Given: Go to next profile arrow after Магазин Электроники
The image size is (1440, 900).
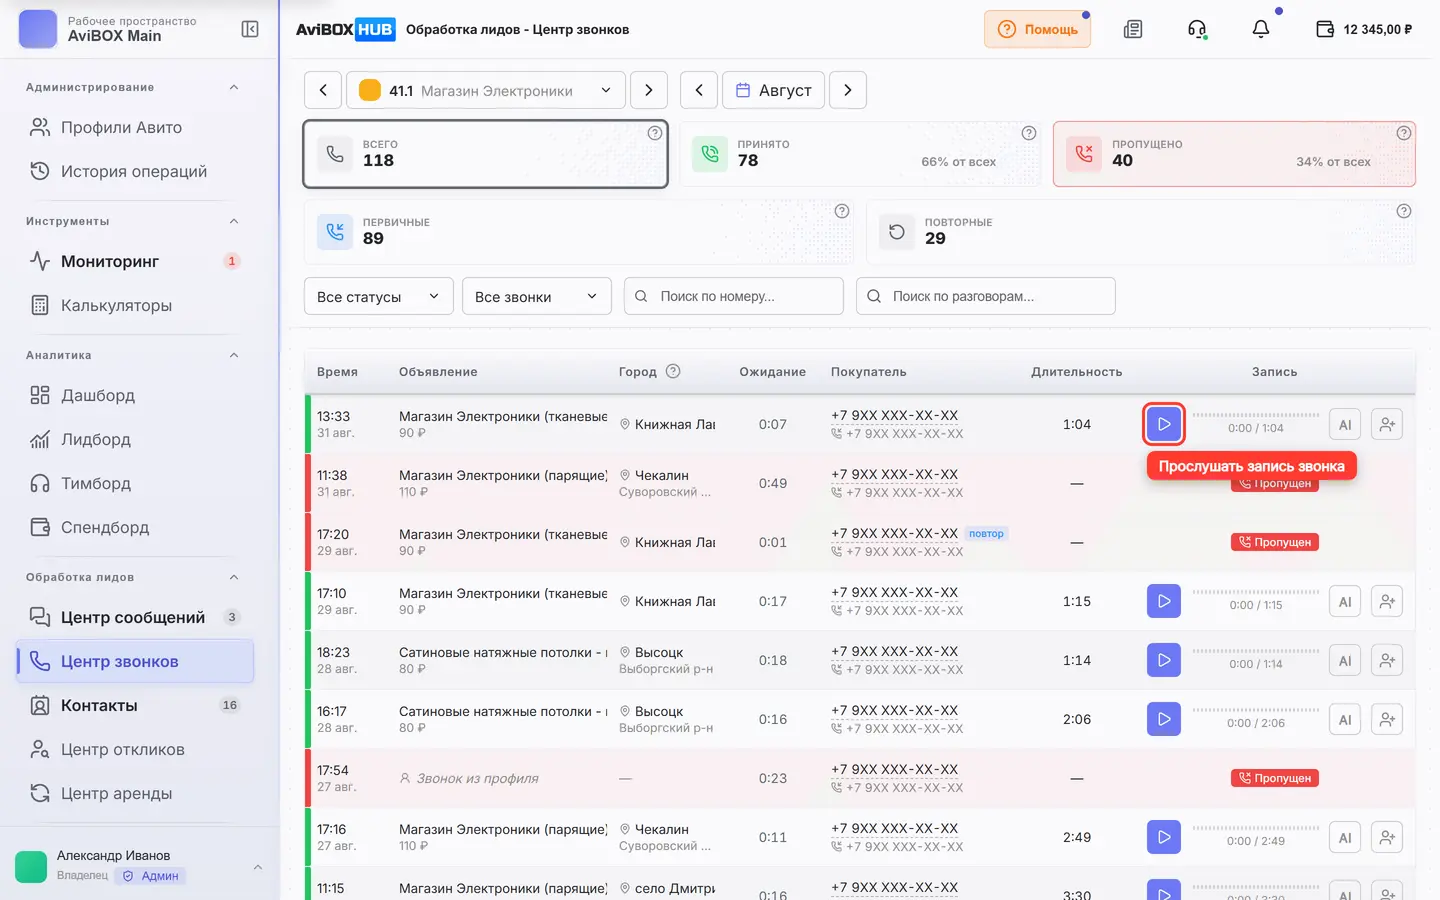Looking at the screenshot, I should pyautogui.click(x=649, y=90).
